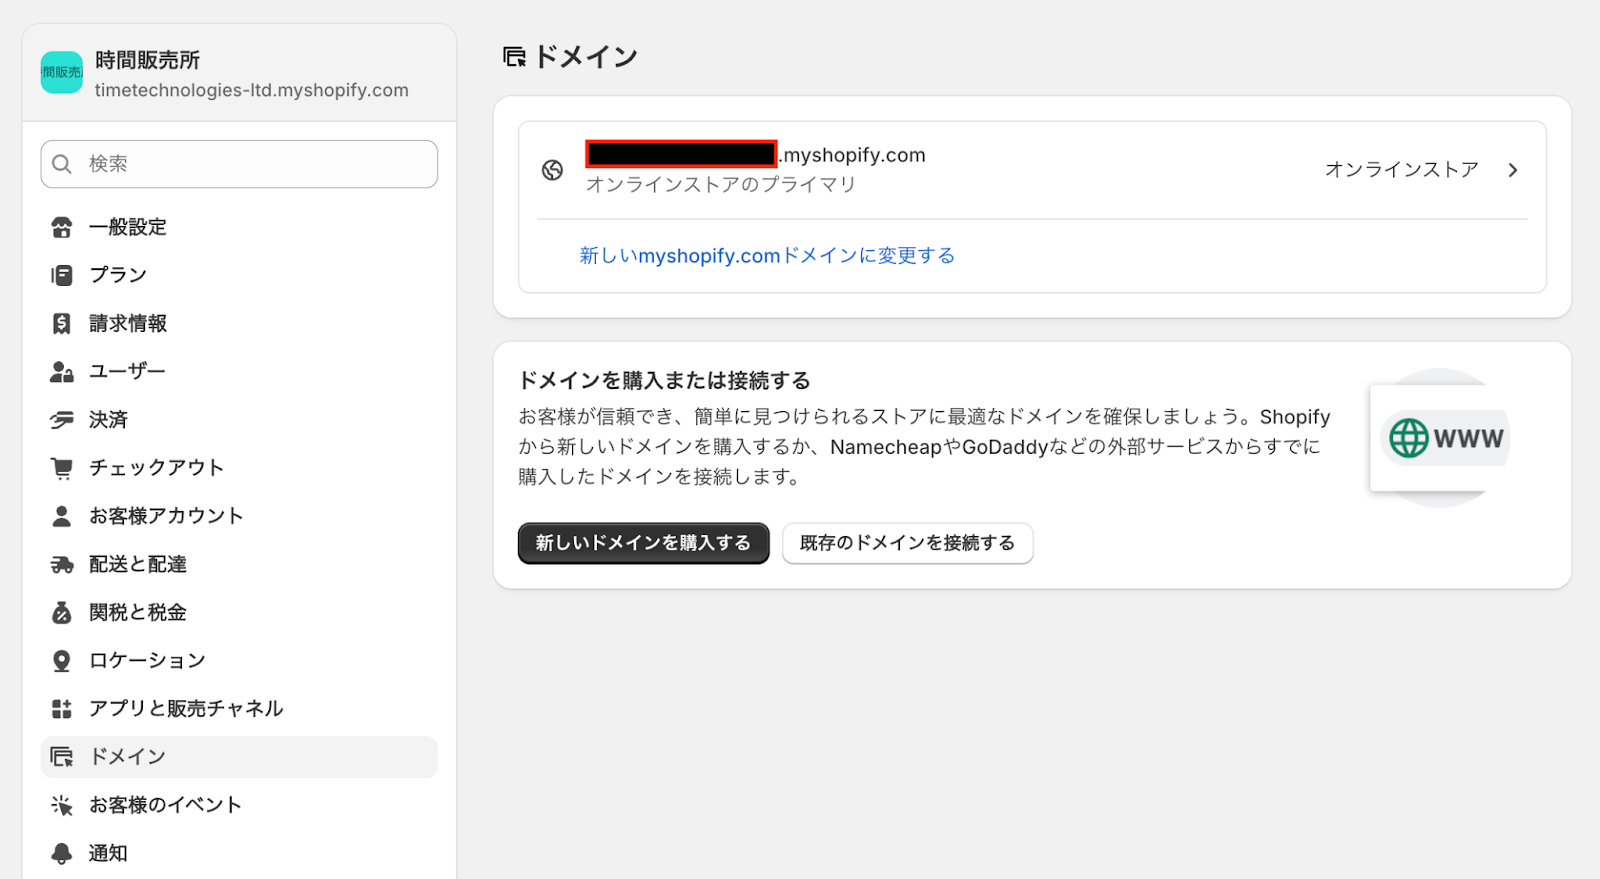Click the bell icon beside 通知

point(62,853)
